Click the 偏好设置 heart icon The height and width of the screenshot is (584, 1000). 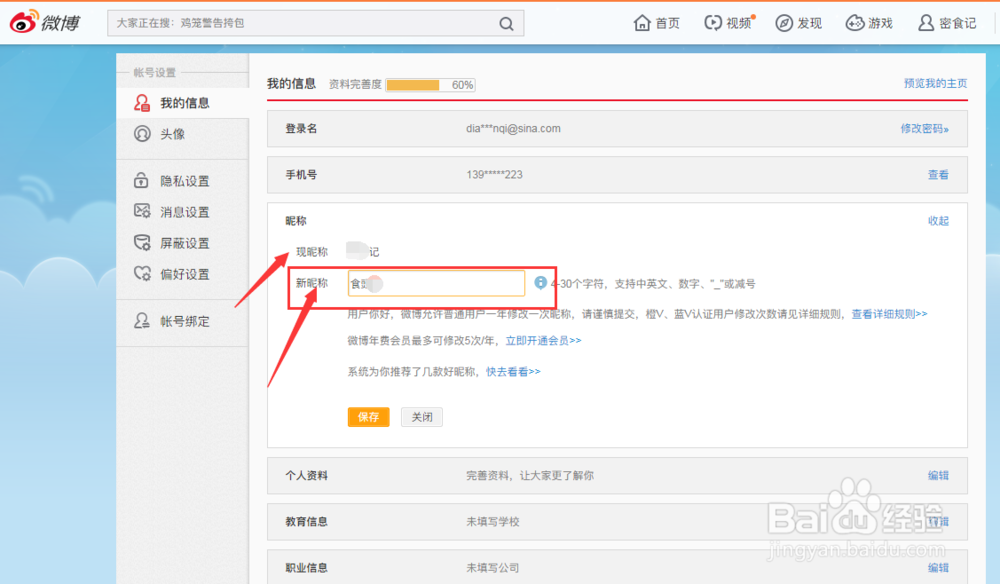[142, 274]
